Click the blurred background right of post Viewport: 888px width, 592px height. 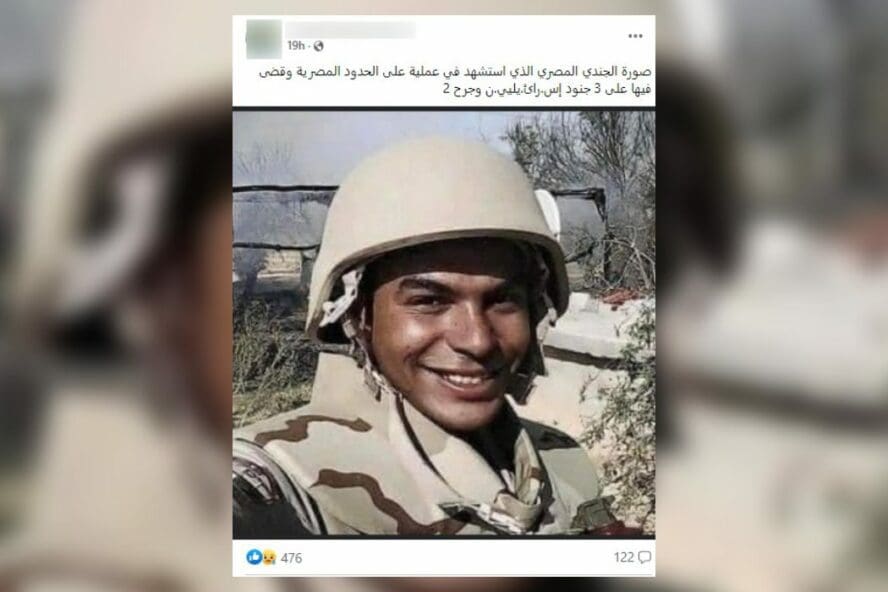[x=772, y=296]
